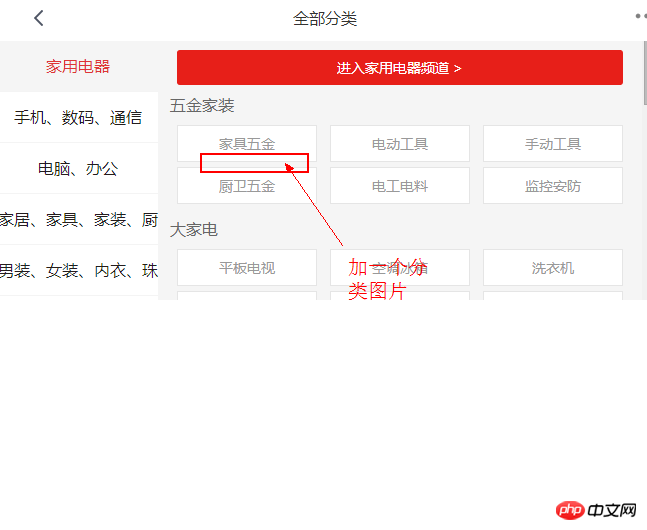The image size is (647, 530).
Task: Choose the 厨卫五金 subcategory
Action: pyautogui.click(x=247, y=186)
